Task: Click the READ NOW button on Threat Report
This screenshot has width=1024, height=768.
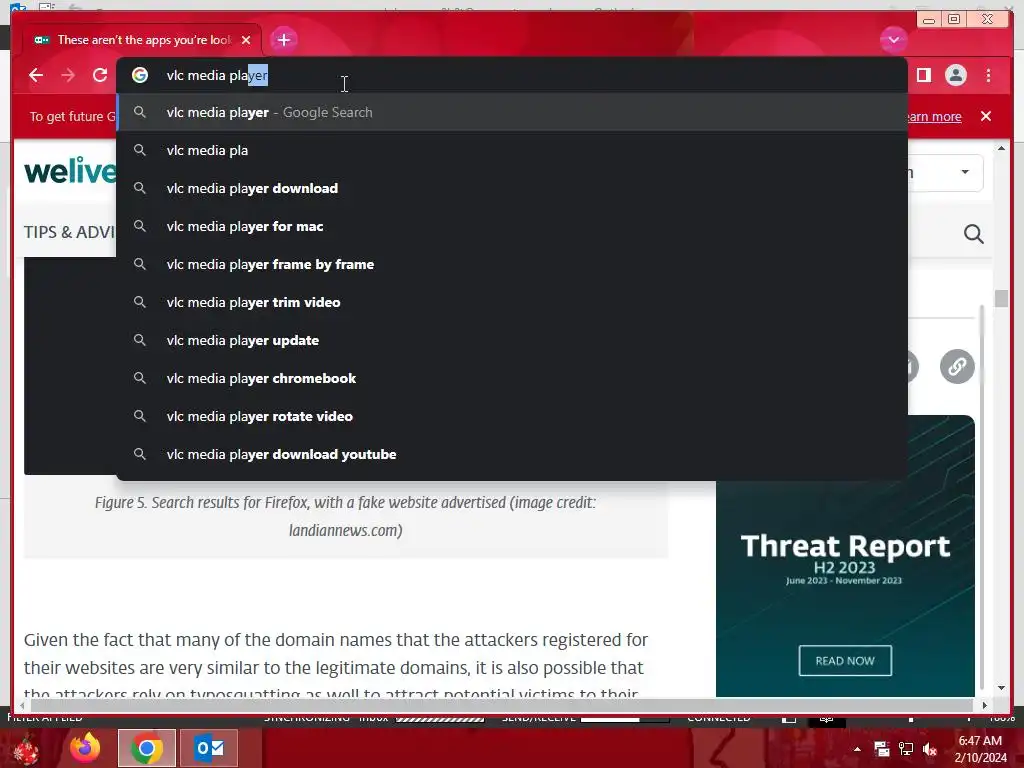Action: point(845,661)
